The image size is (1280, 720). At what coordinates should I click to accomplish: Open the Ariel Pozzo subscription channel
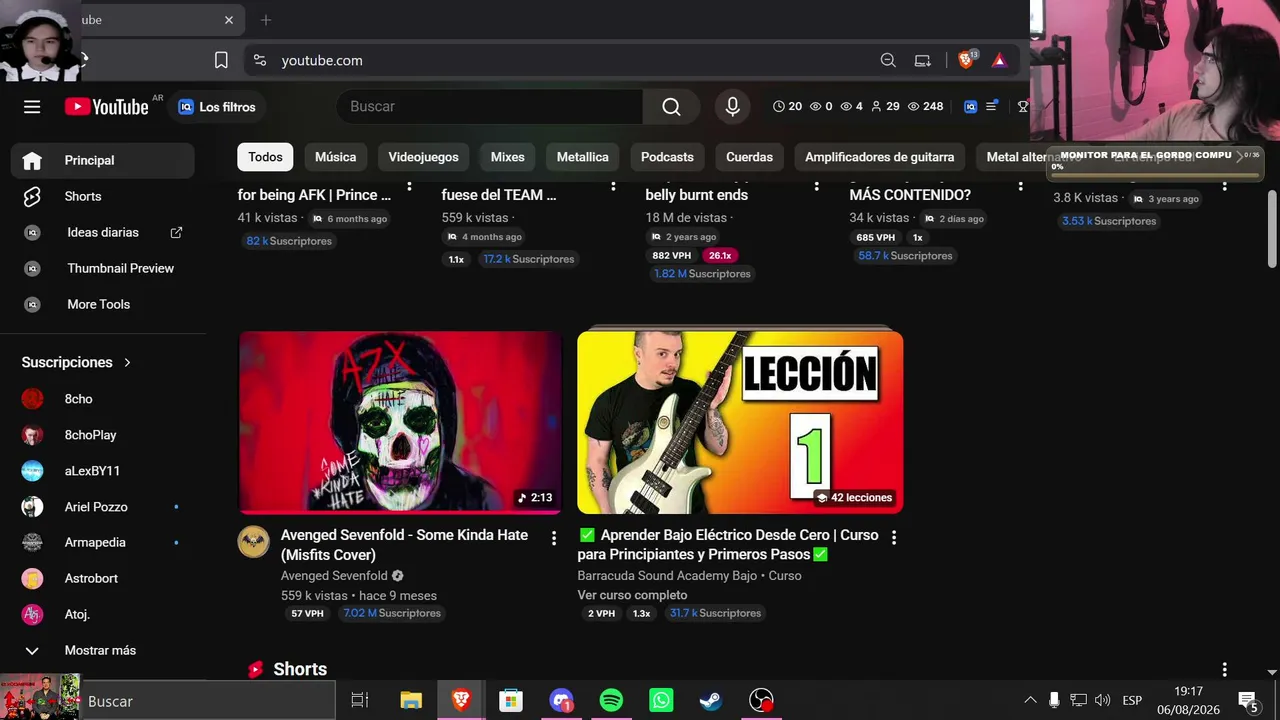point(103,507)
